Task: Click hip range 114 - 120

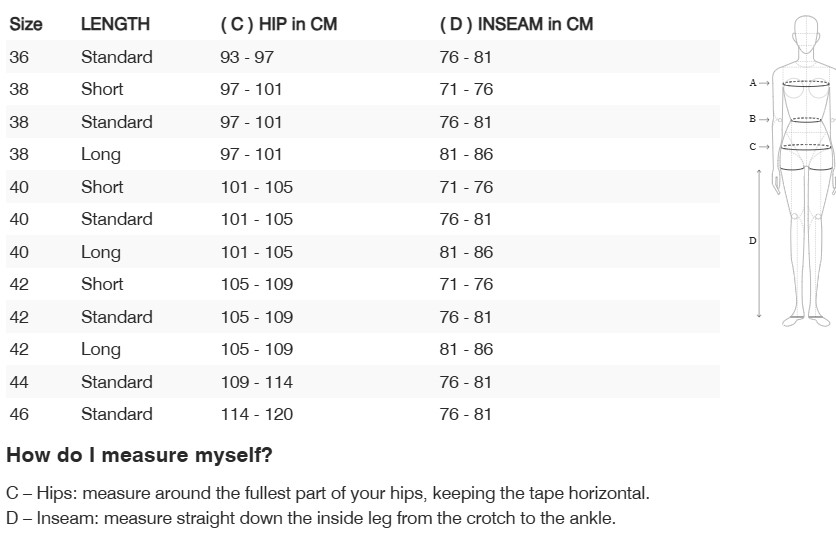Action: [257, 414]
